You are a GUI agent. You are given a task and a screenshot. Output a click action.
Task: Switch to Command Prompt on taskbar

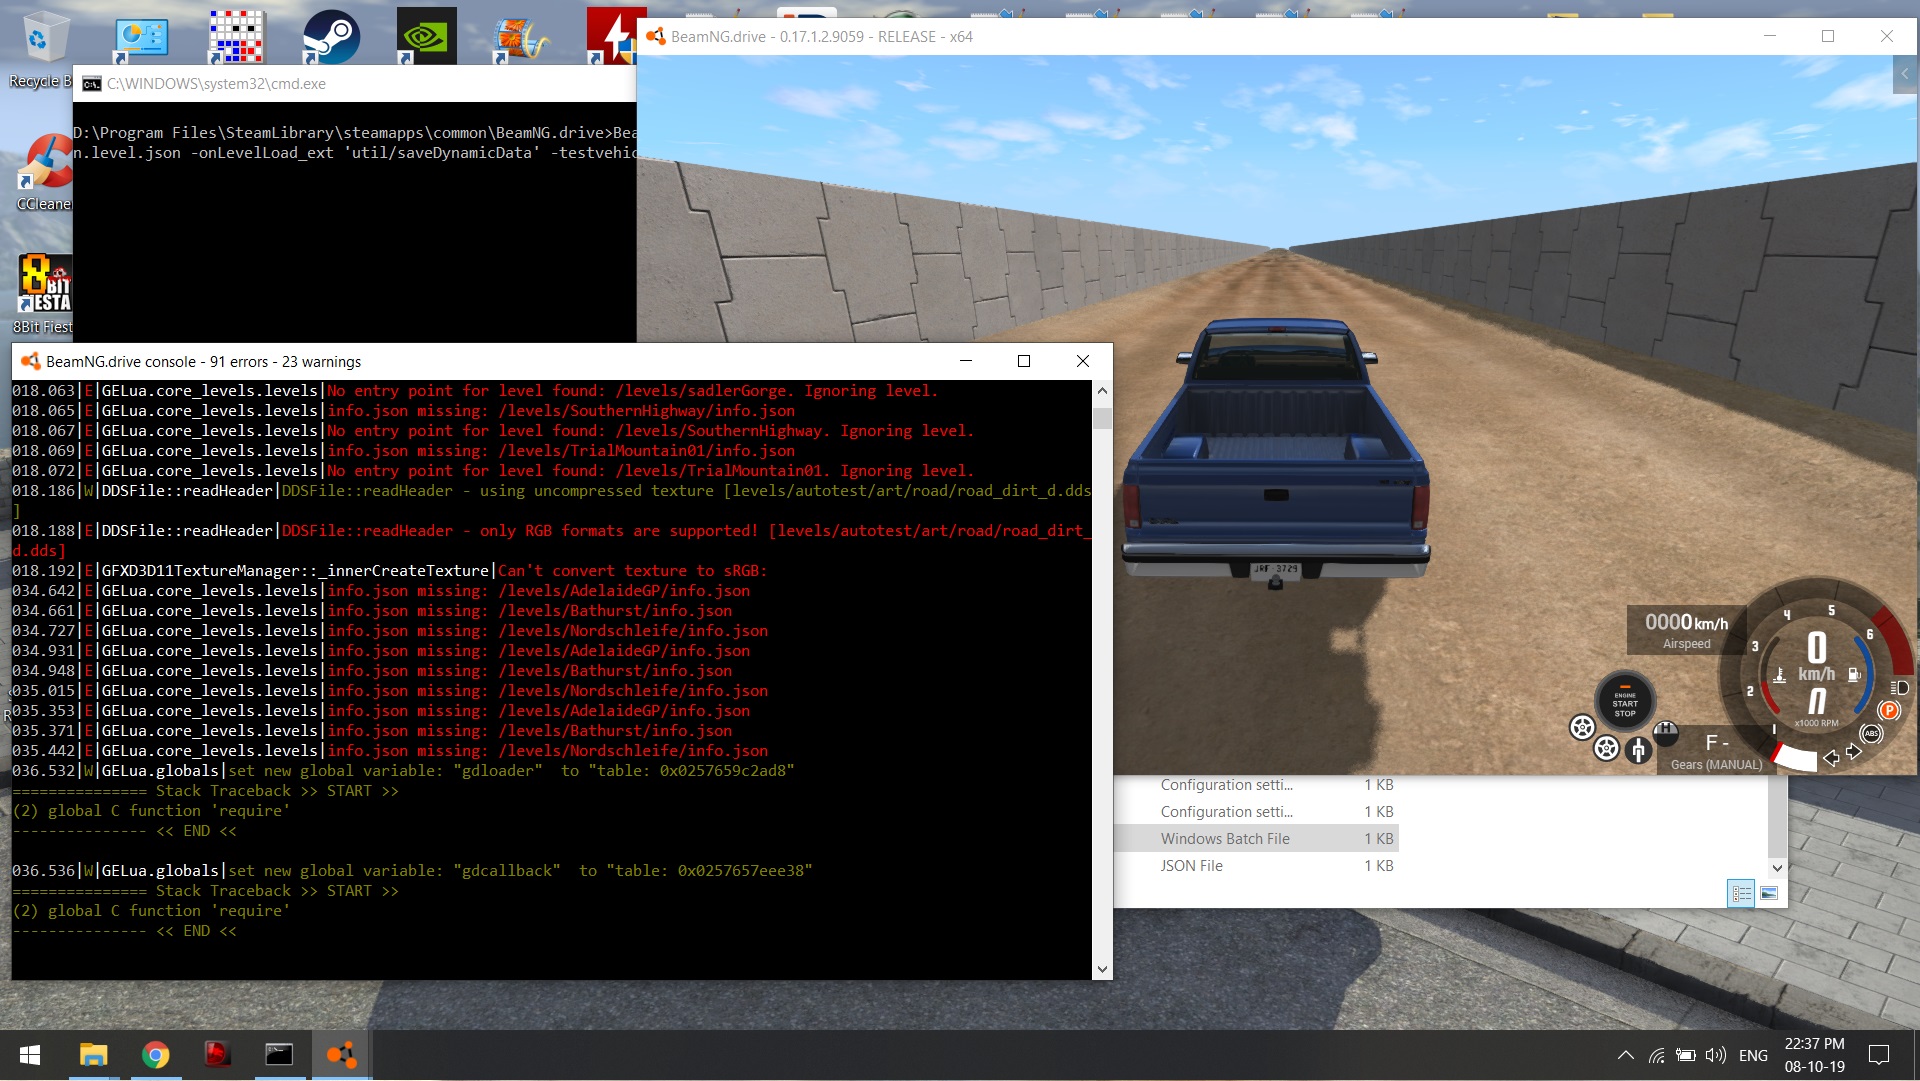[279, 1055]
